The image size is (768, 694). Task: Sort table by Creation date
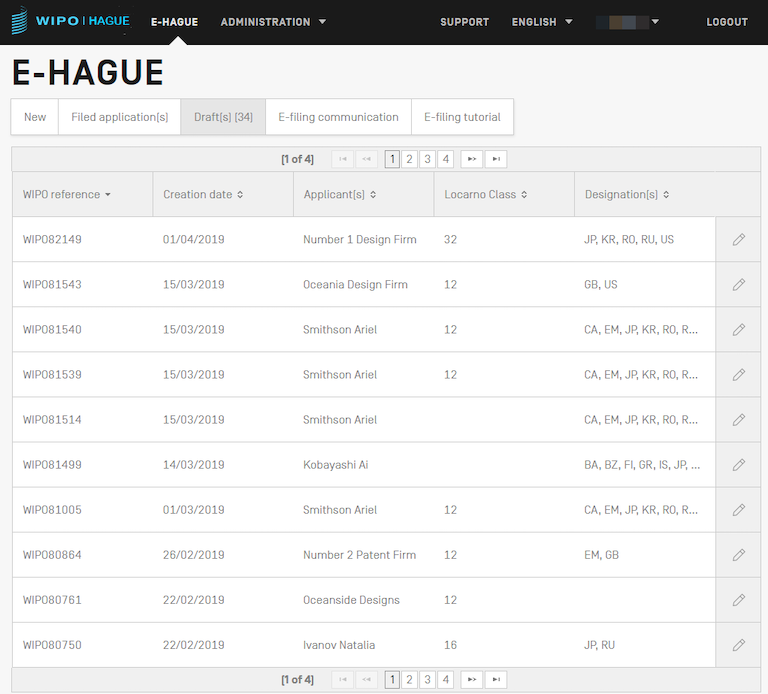(x=203, y=195)
